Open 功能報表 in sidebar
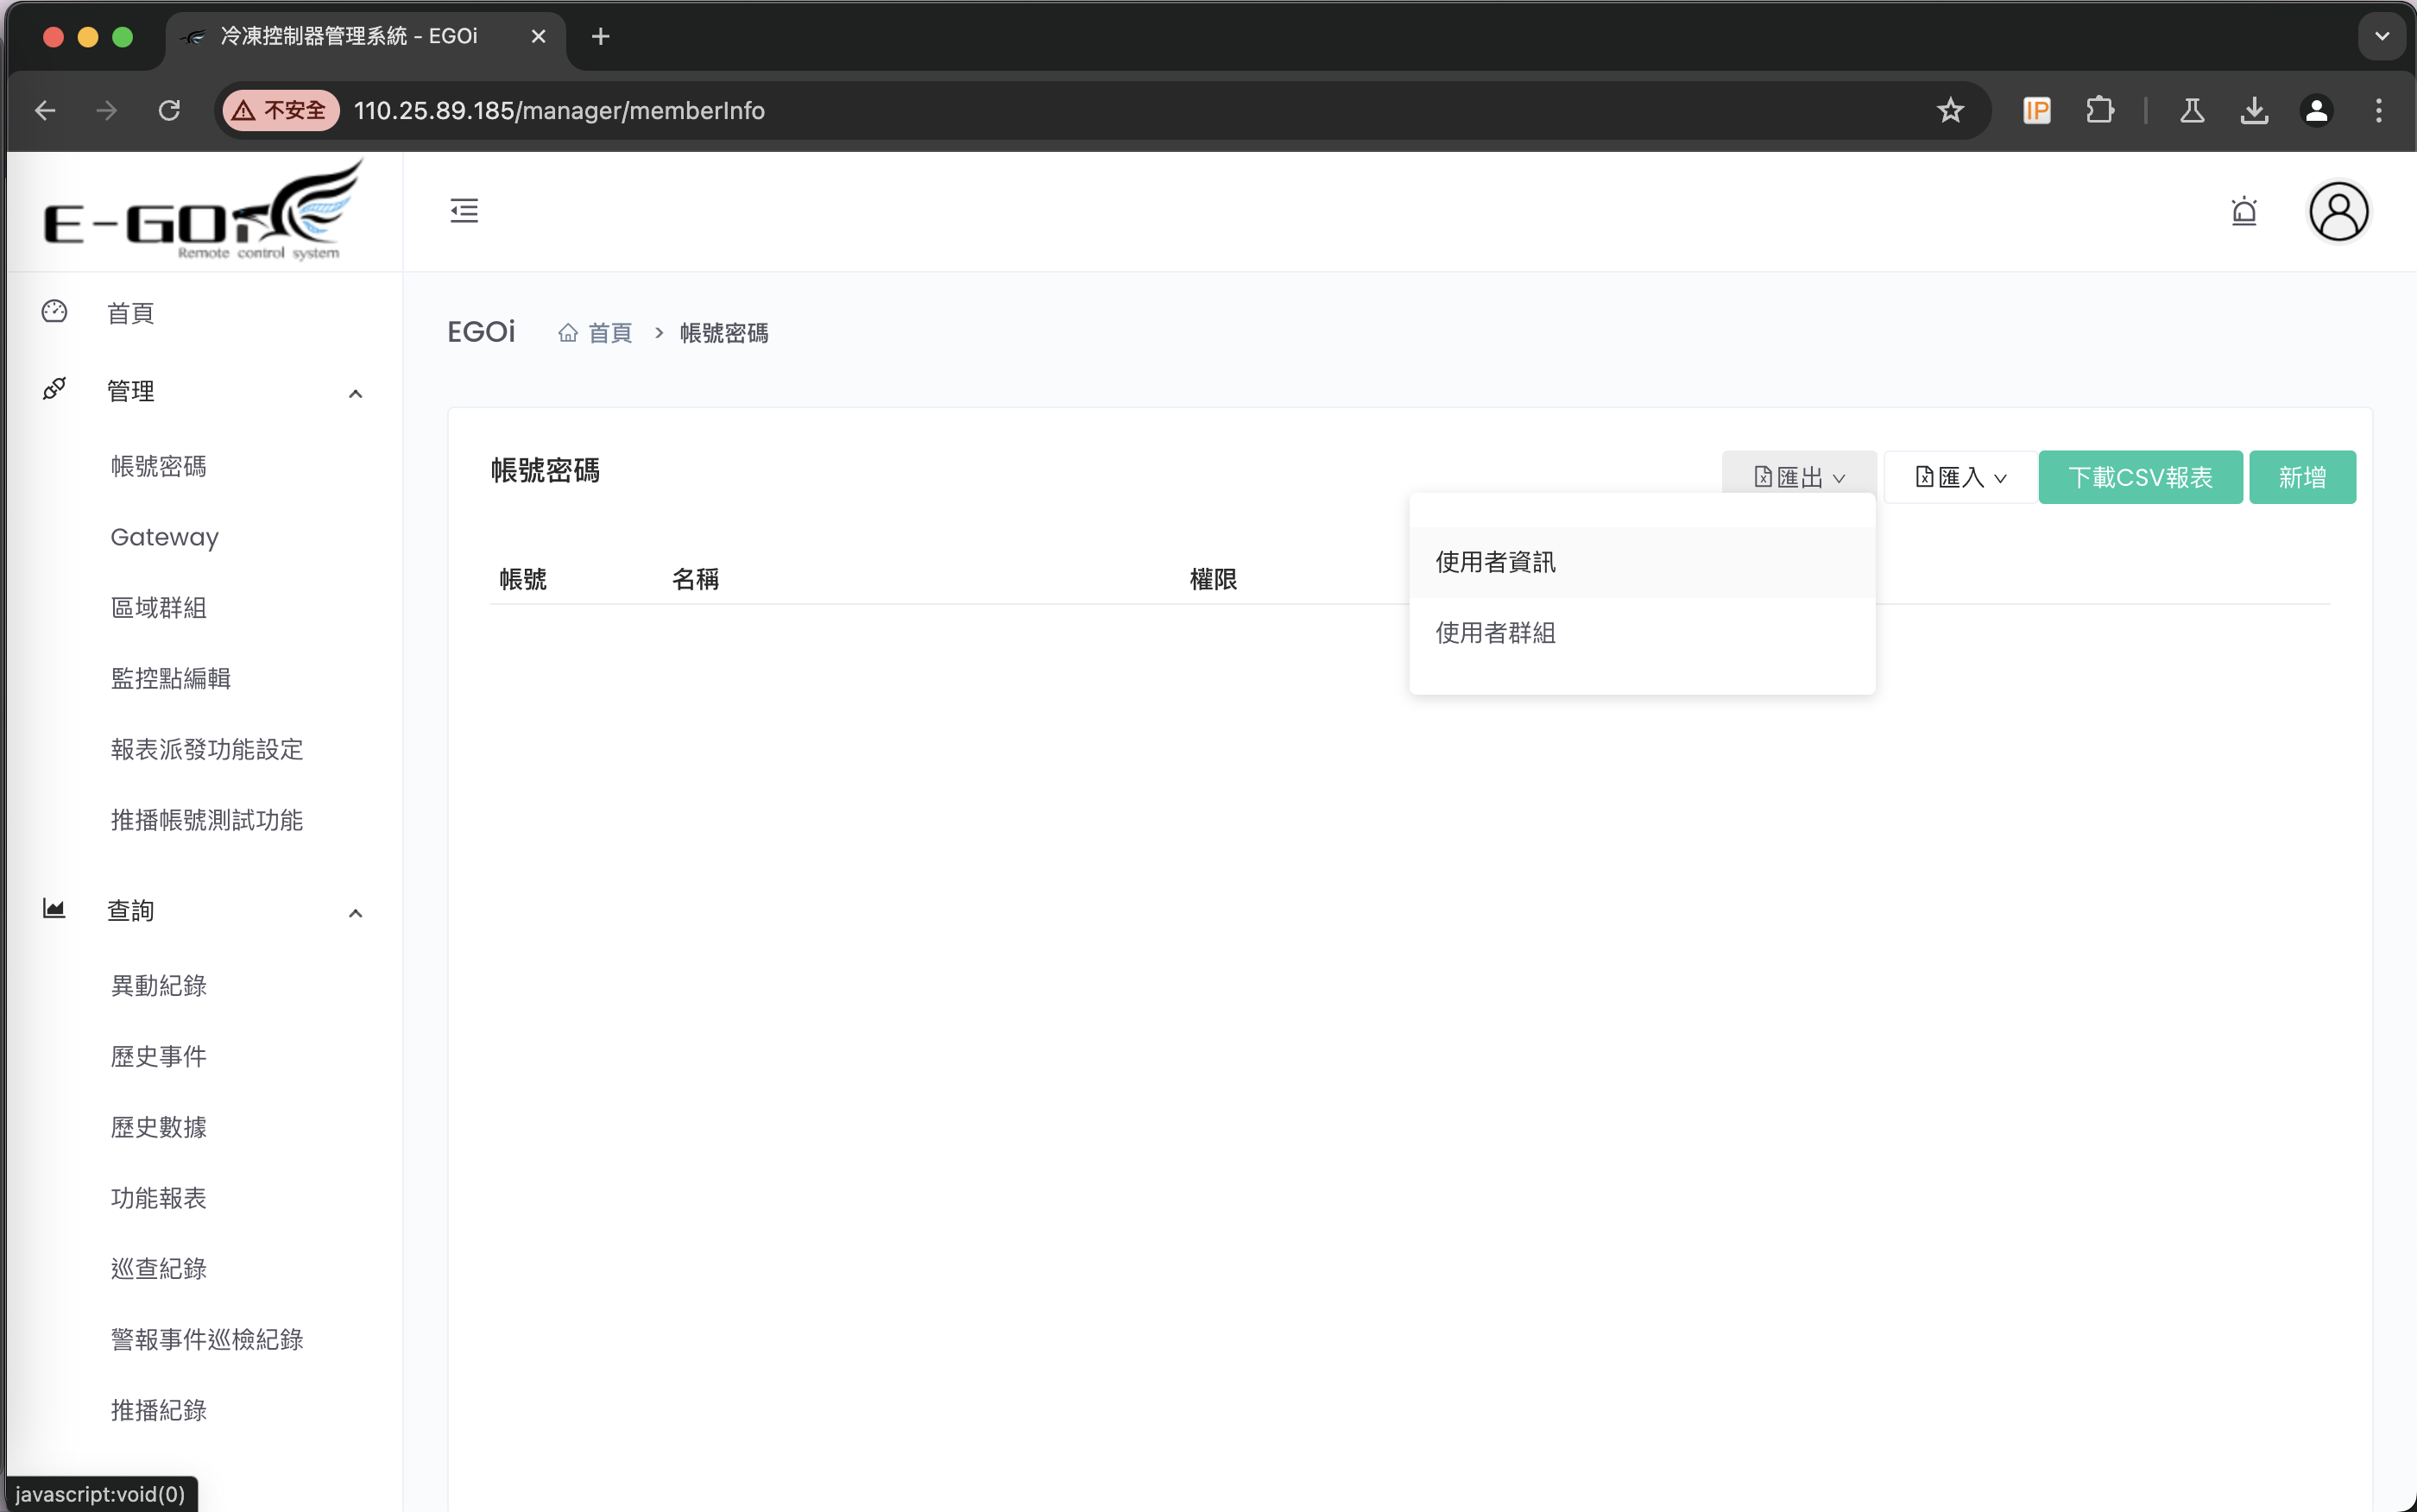Image resolution: width=2417 pixels, height=1512 pixels. click(159, 1198)
